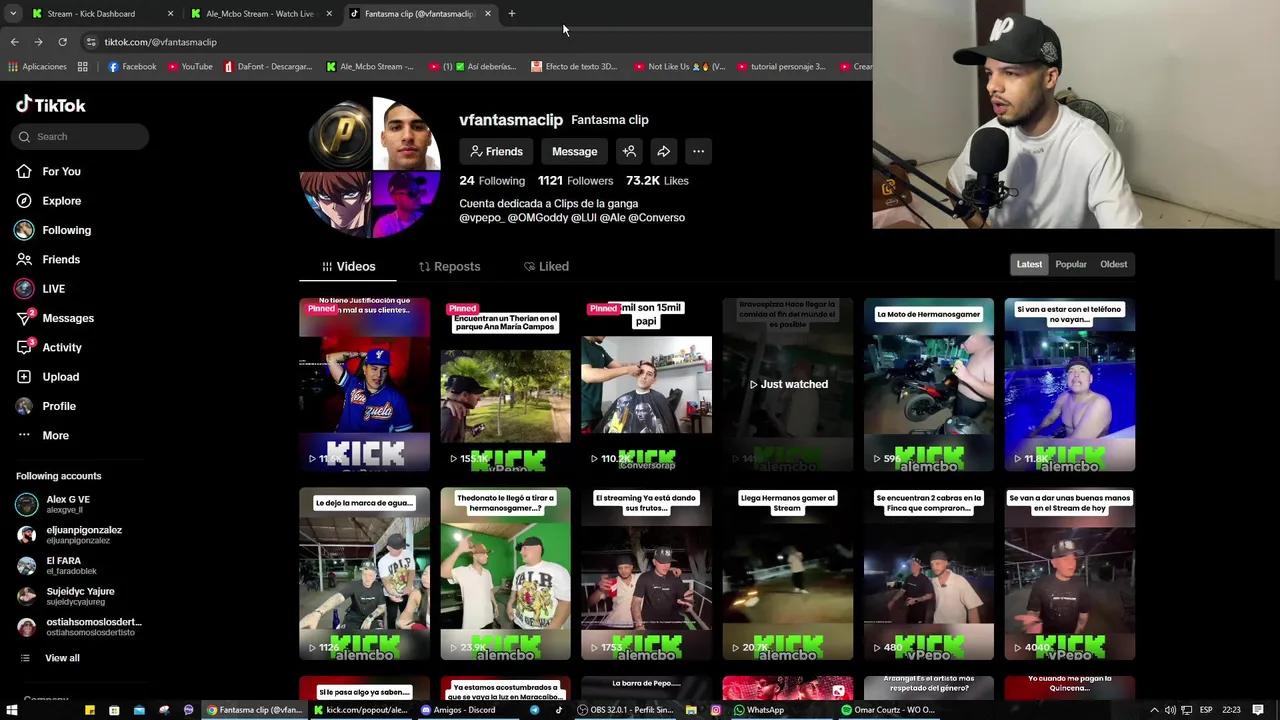Viewport: 1280px width, 720px height.
Task: Open Messages in the sidebar
Action: (x=67, y=318)
